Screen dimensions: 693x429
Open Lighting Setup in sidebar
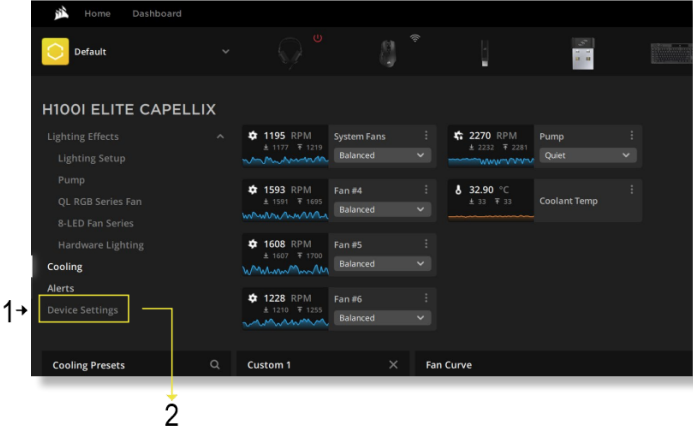coord(91,158)
